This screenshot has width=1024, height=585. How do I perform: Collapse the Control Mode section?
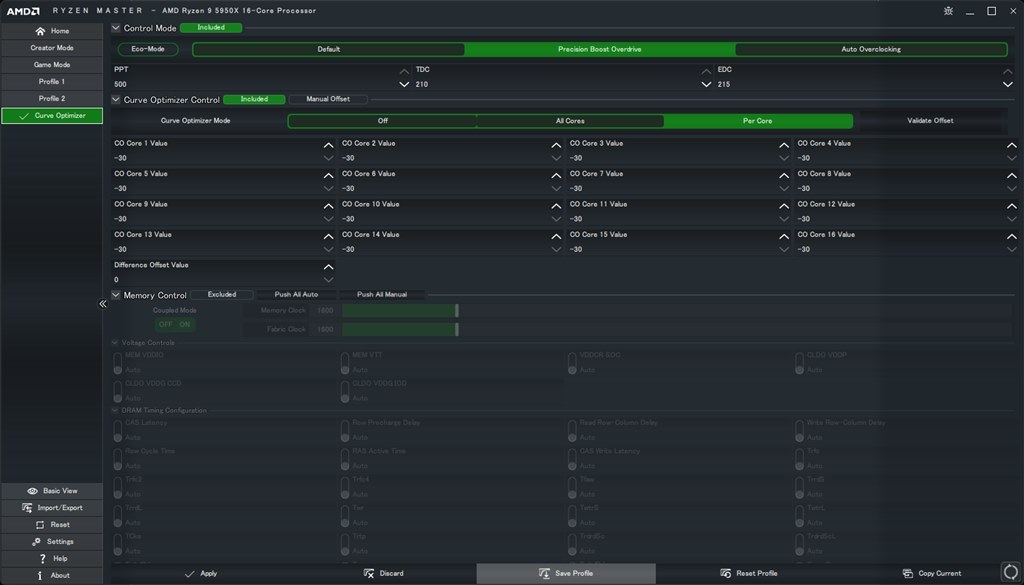click(116, 28)
